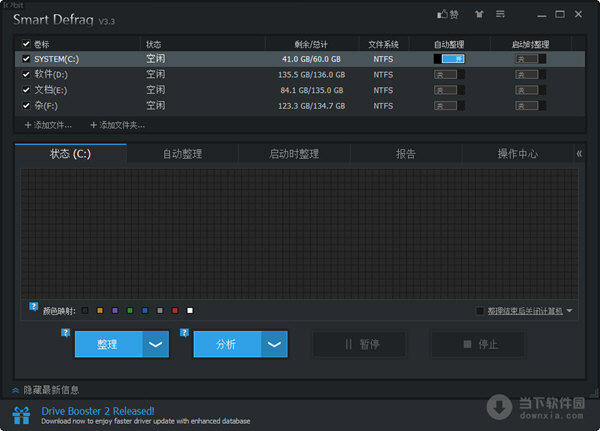
Task: Select the SYSTEM(C:) drive row label
Action: pos(57,59)
